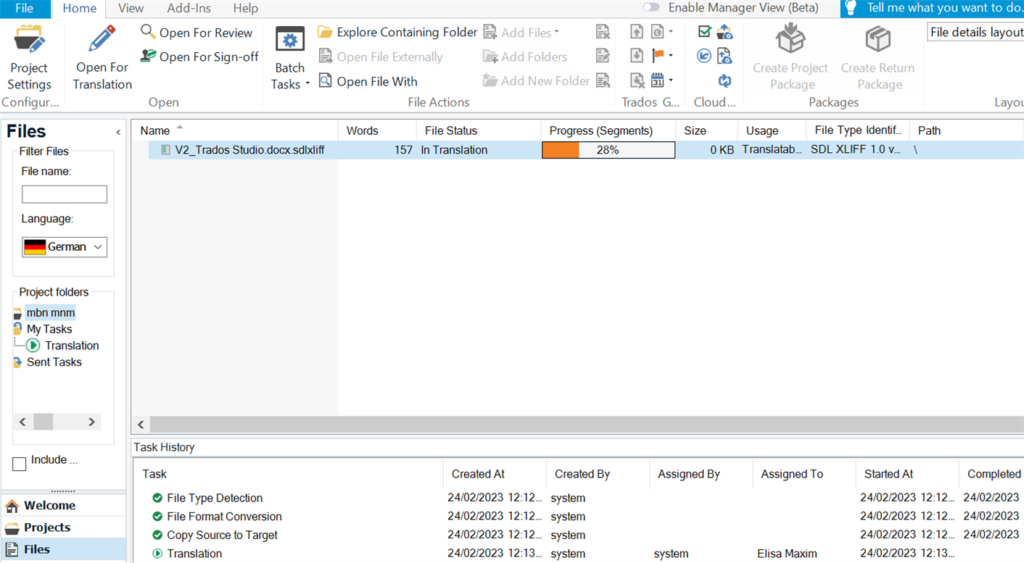Open the German language dropdown
Viewport: 1024px width, 563px height.
(x=64, y=247)
